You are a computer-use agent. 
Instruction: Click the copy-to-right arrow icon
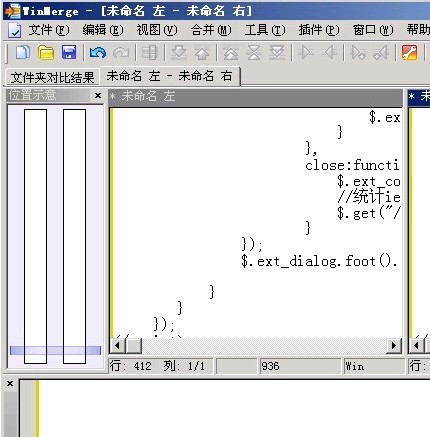pyautogui.click(x=305, y=53)
